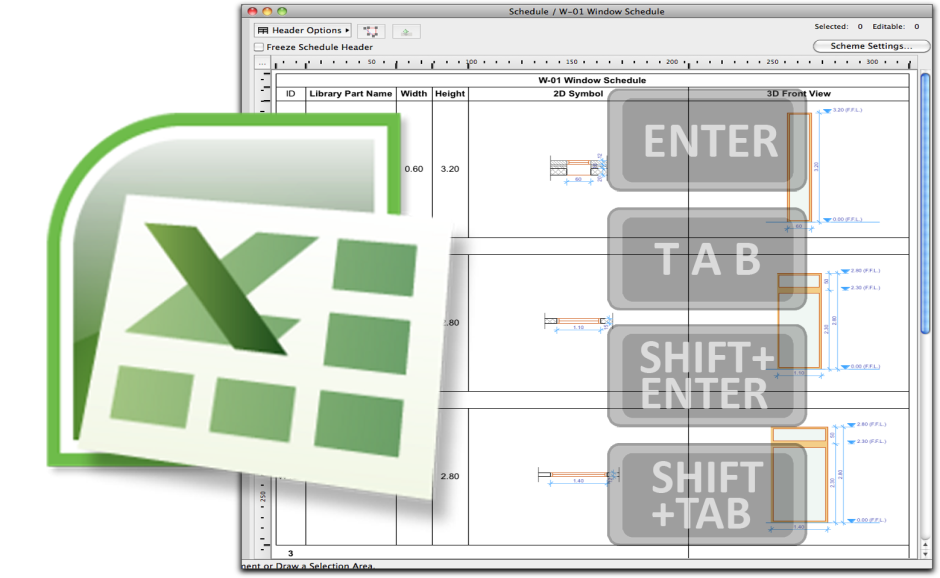Click the Height column header

[450, 94]
